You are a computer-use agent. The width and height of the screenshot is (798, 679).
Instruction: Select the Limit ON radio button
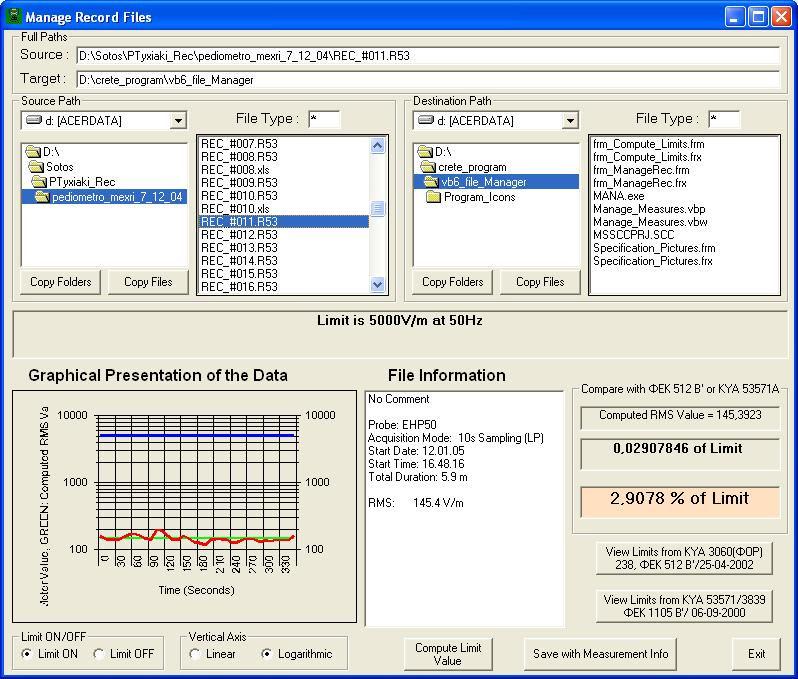tap(27, 654)
